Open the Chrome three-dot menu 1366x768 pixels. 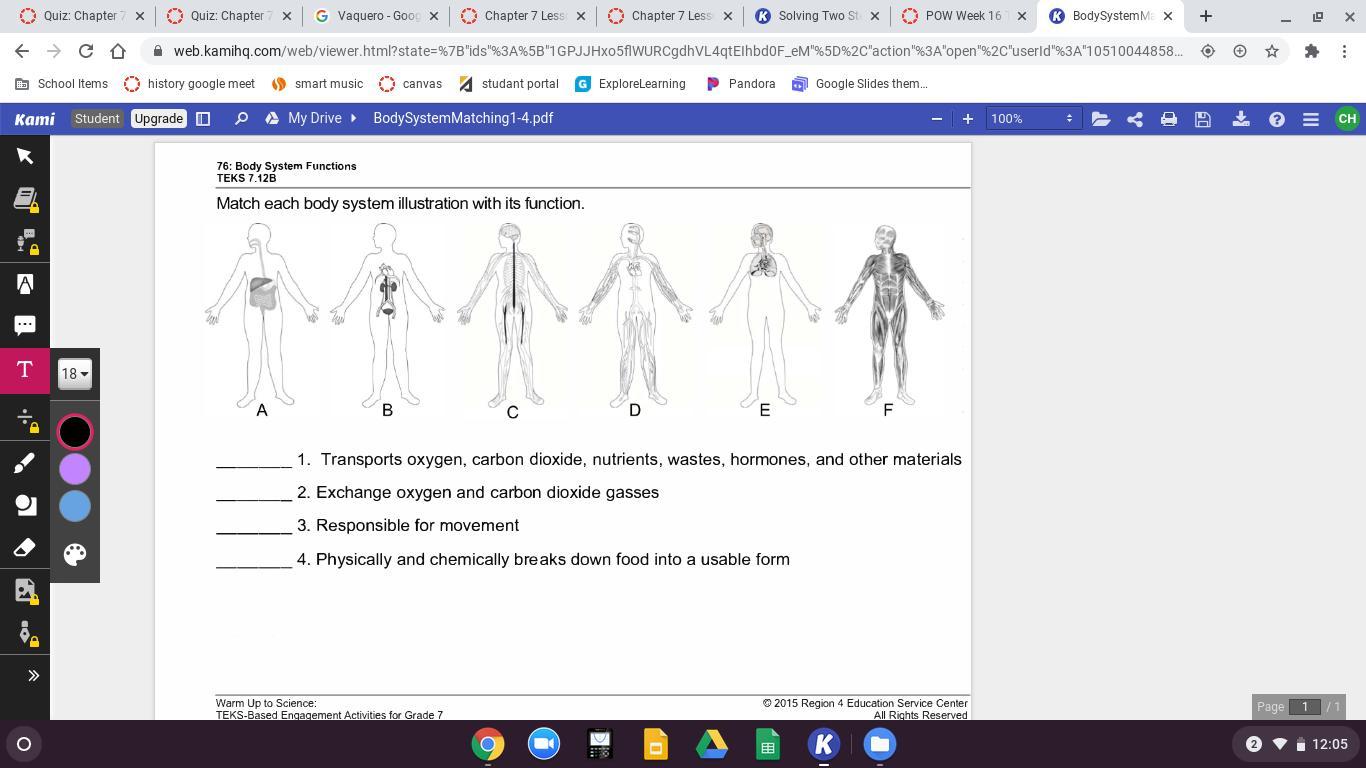(1343, 51)
